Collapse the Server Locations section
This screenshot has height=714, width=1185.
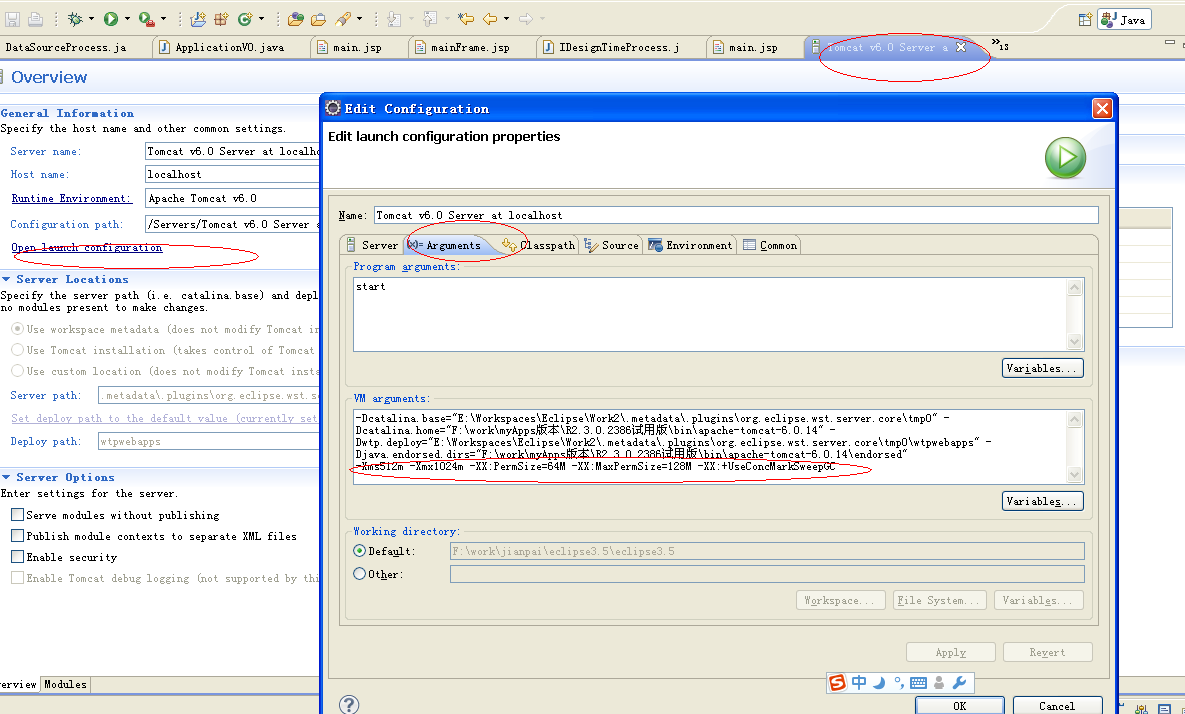pyautogui.click(x=6, y=280)
